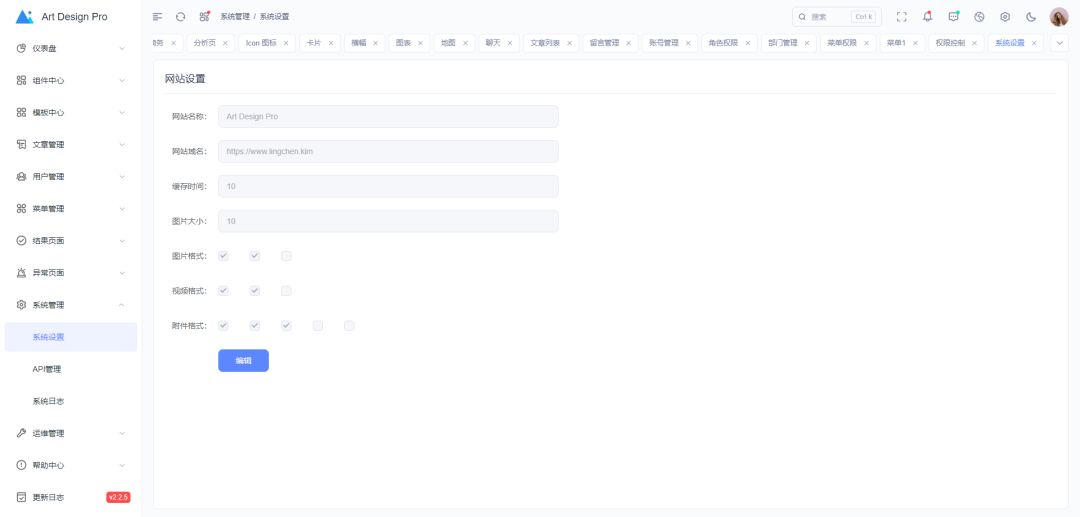Collapse the sidebar with the menu fold icon
Viewport: 1080px width, 517px height.
click(158, 17)
